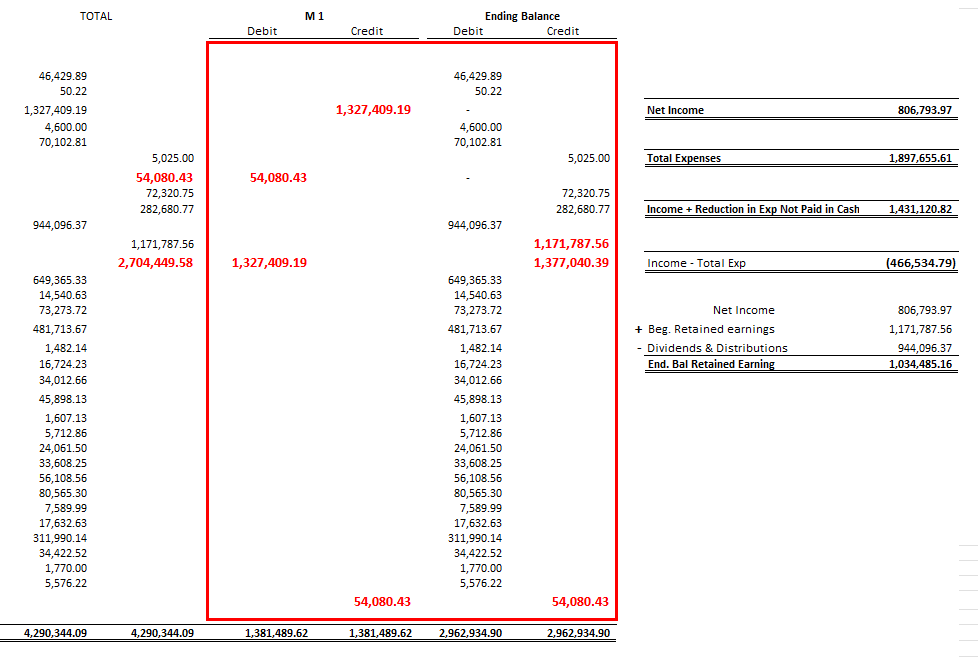
Task: Click the M 1 Credit total 1,381,489.62
Action: 380,633
